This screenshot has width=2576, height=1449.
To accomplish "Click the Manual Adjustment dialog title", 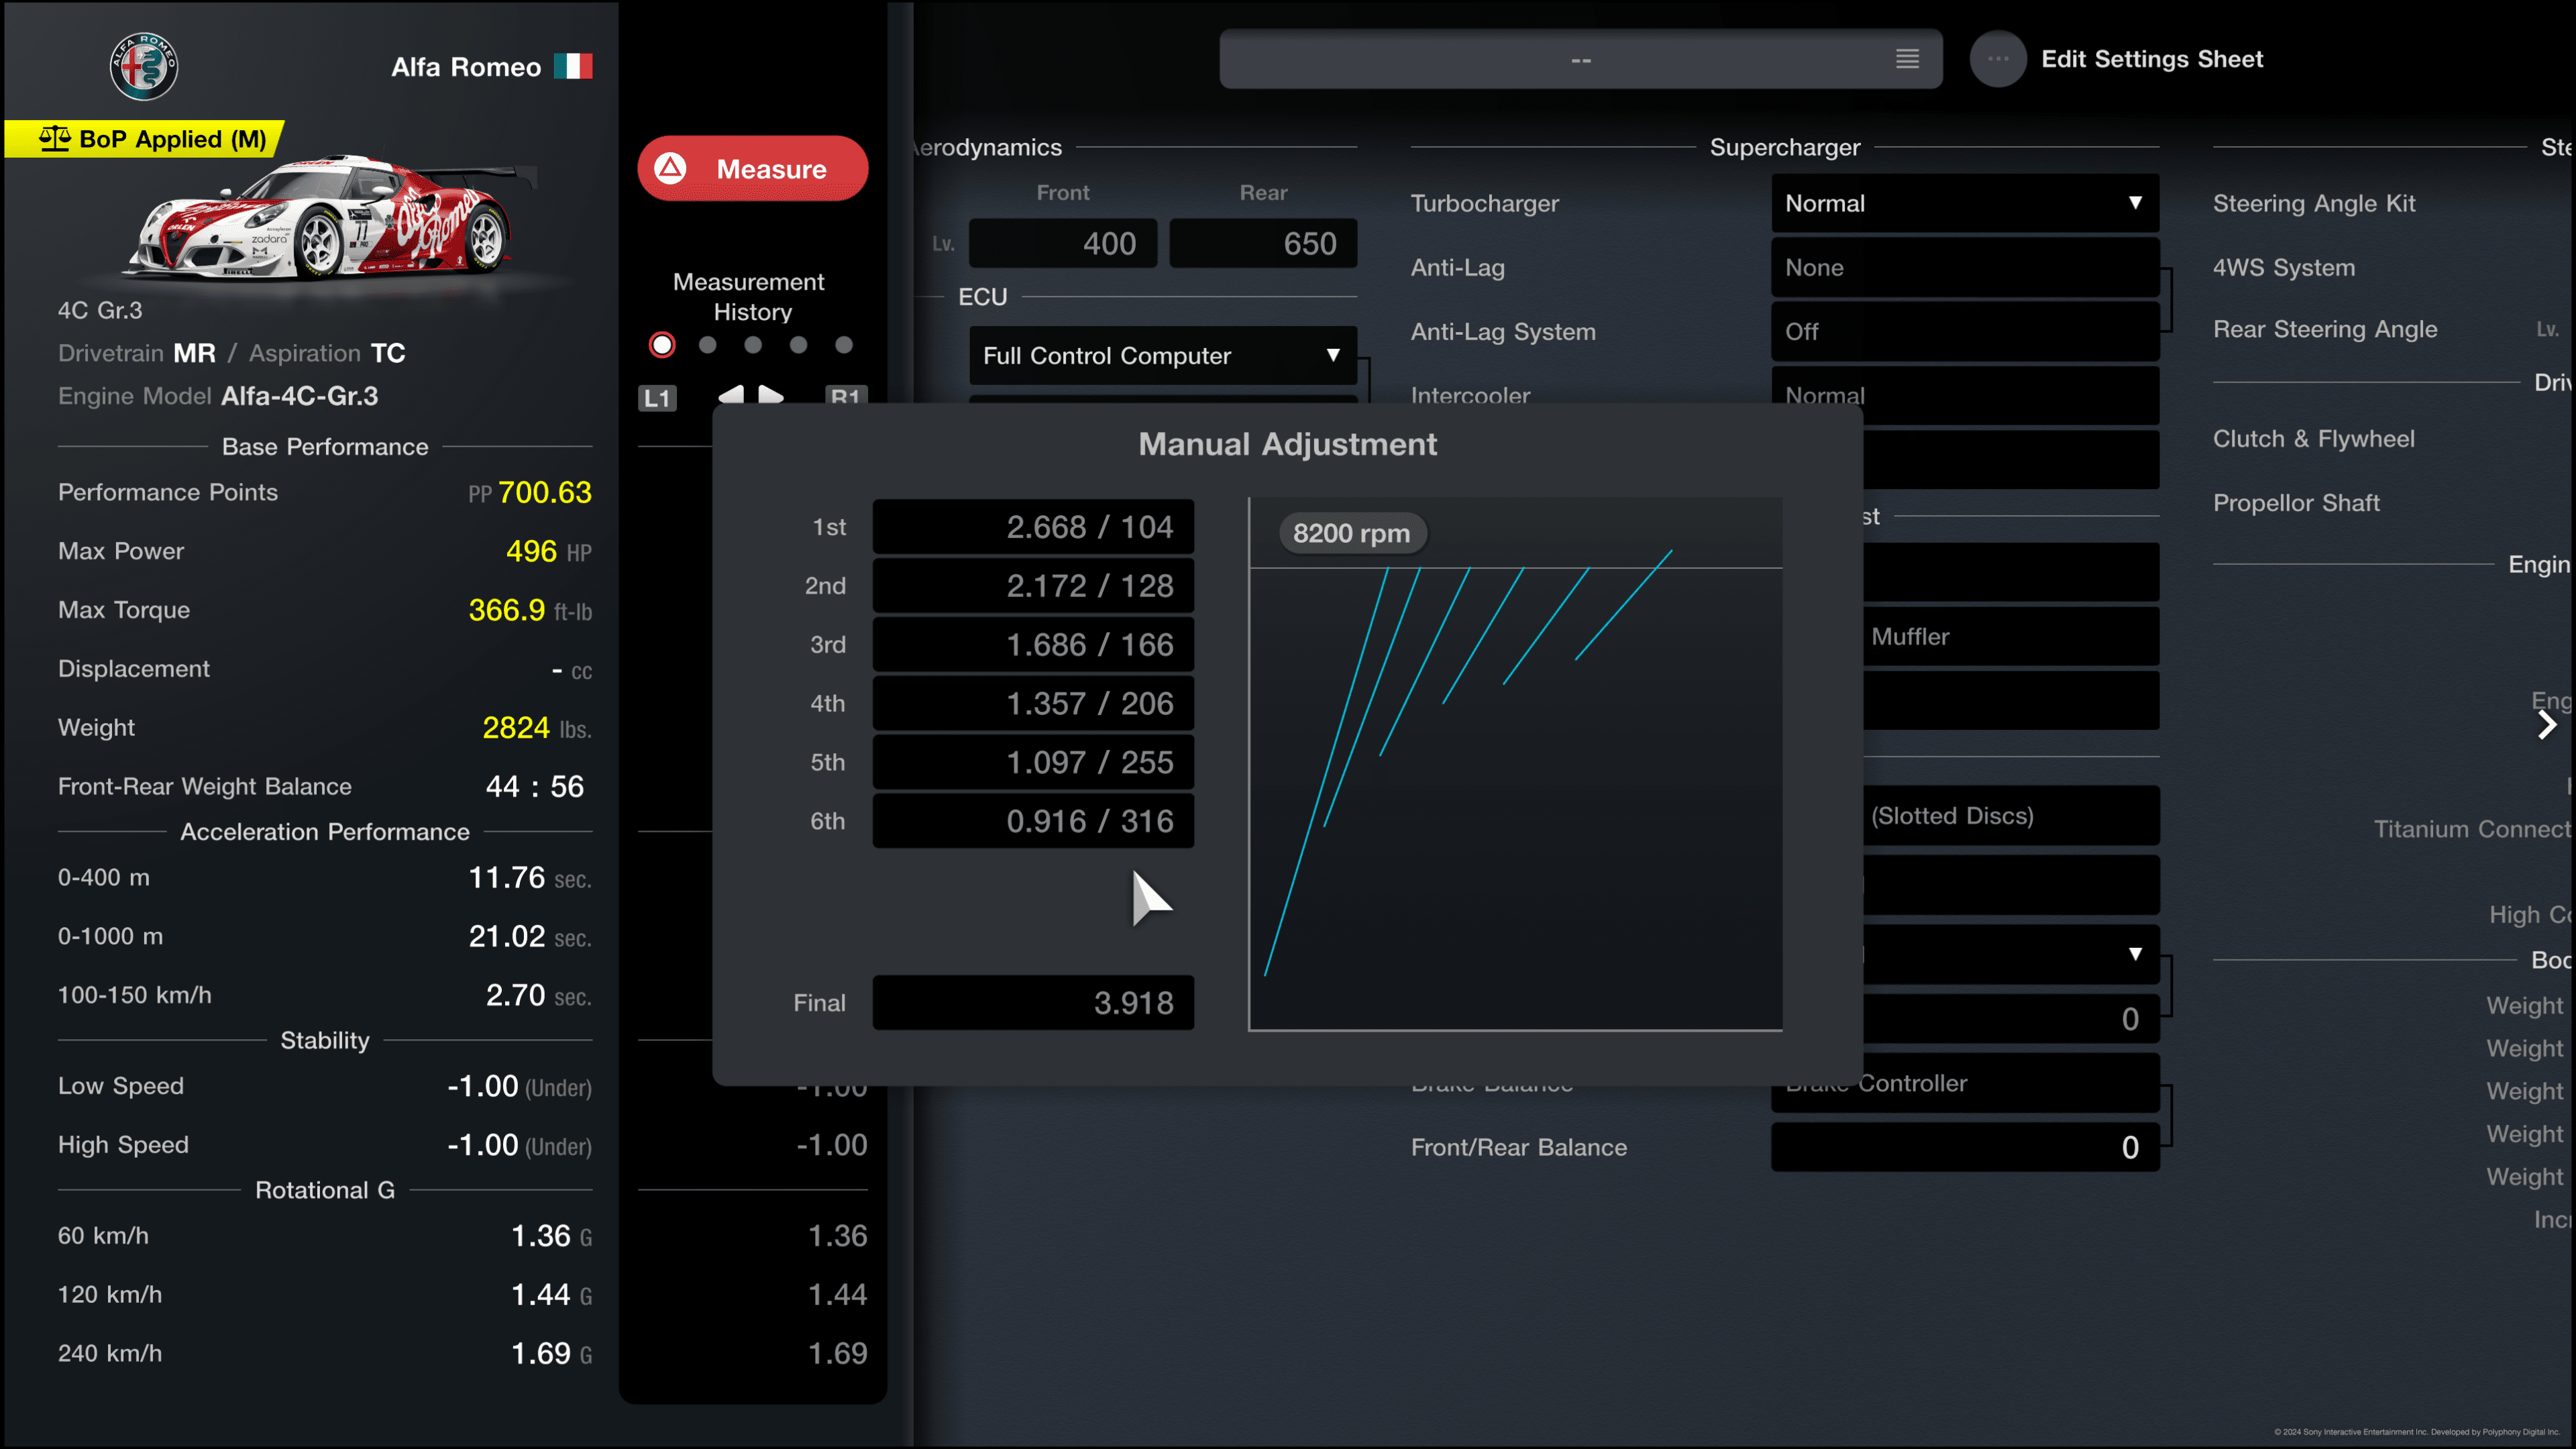I will coord(1288,444).
